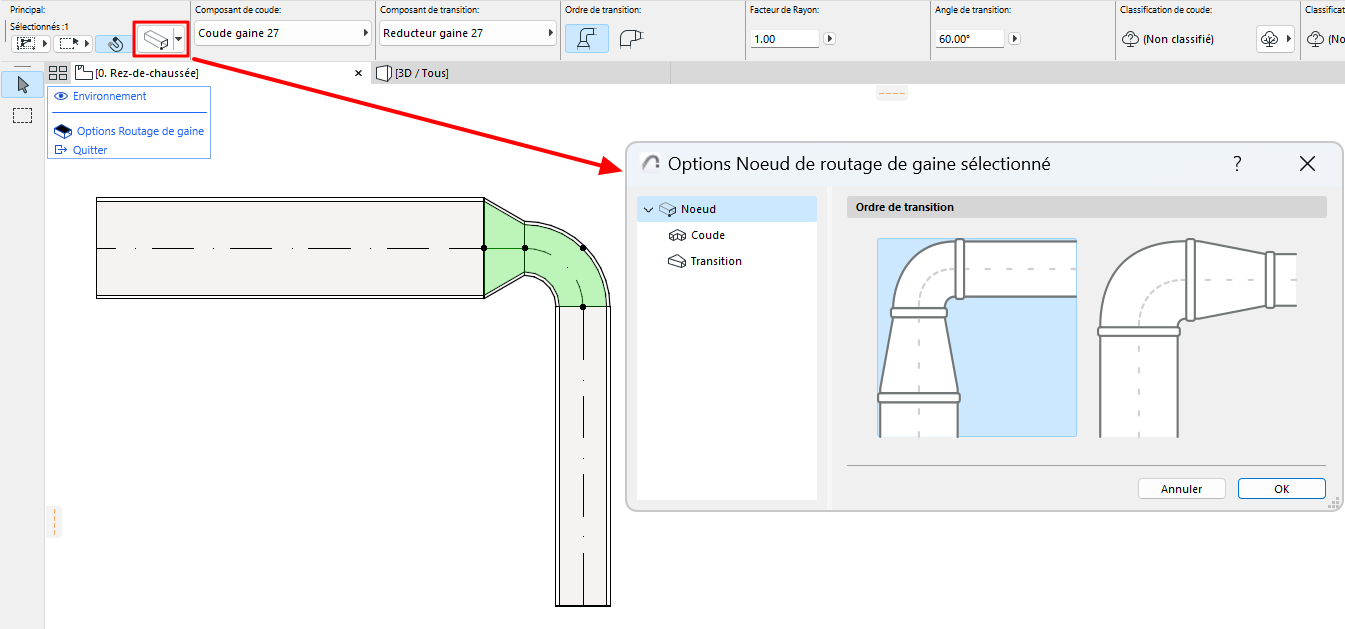Confirm dialog with OK button

pos(1282,489)
